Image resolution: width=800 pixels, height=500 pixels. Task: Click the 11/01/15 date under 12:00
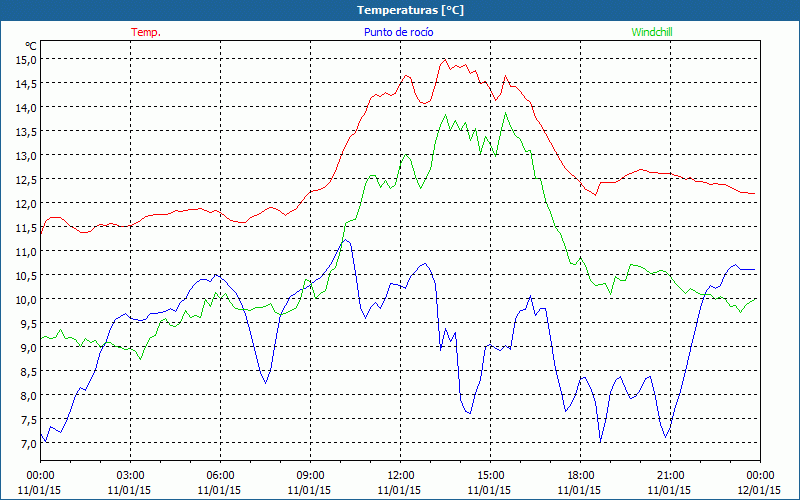click(x=399, y=490)
